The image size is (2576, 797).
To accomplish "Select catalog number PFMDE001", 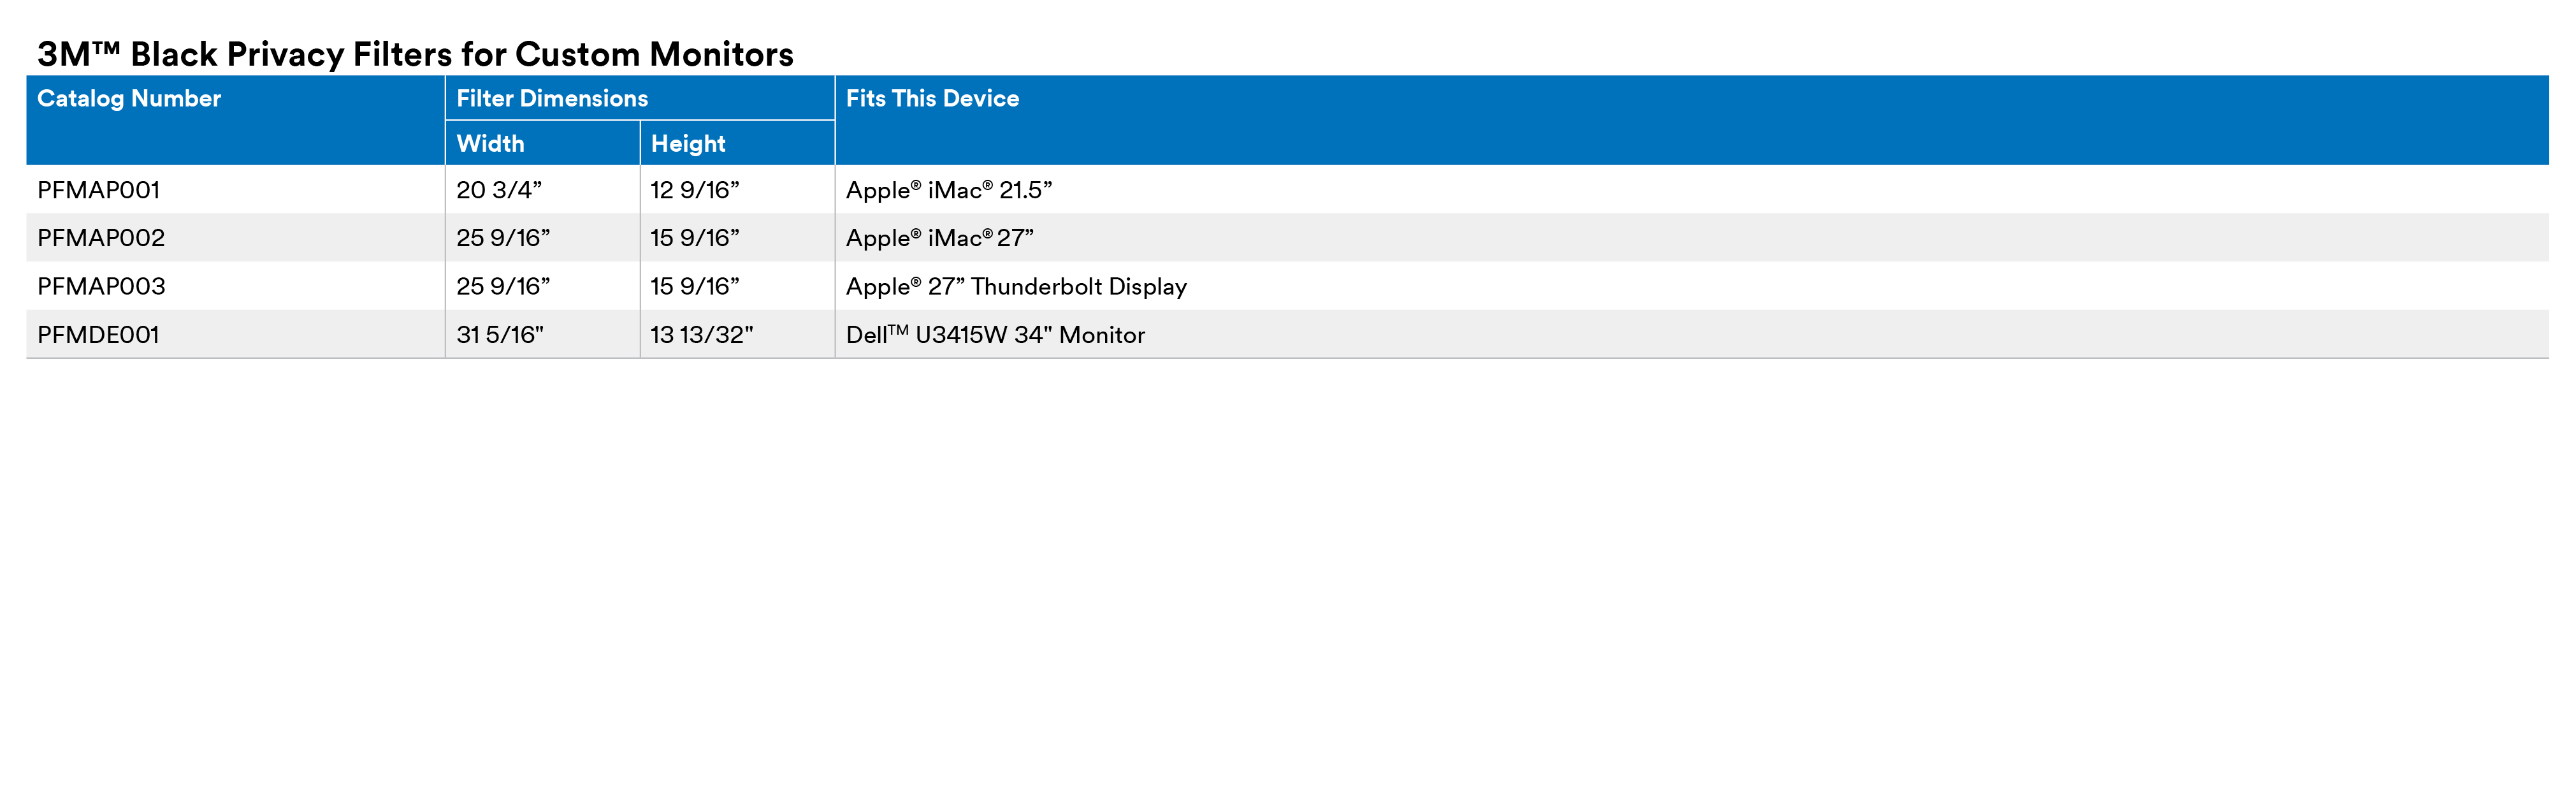I will point(98,335).
